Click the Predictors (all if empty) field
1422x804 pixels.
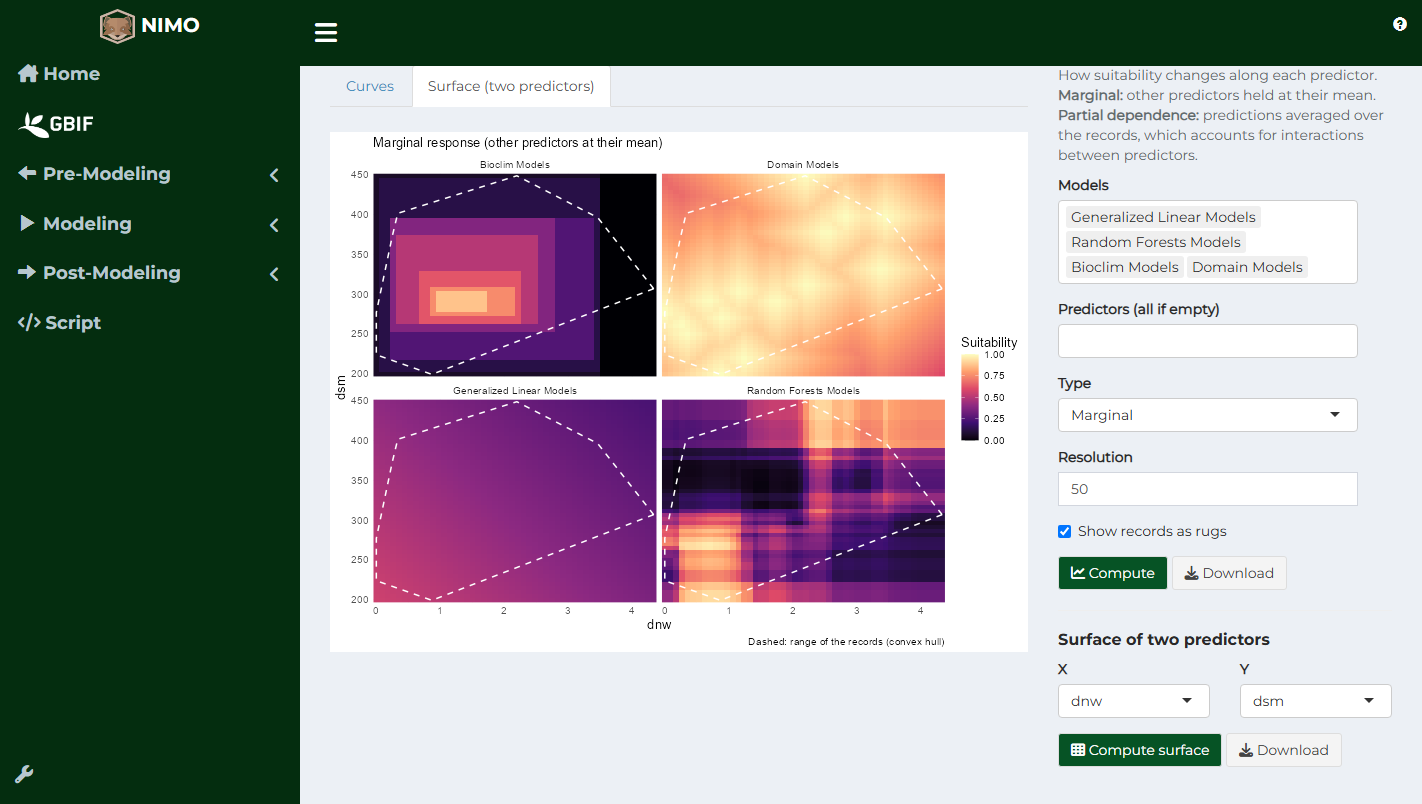1208,341
